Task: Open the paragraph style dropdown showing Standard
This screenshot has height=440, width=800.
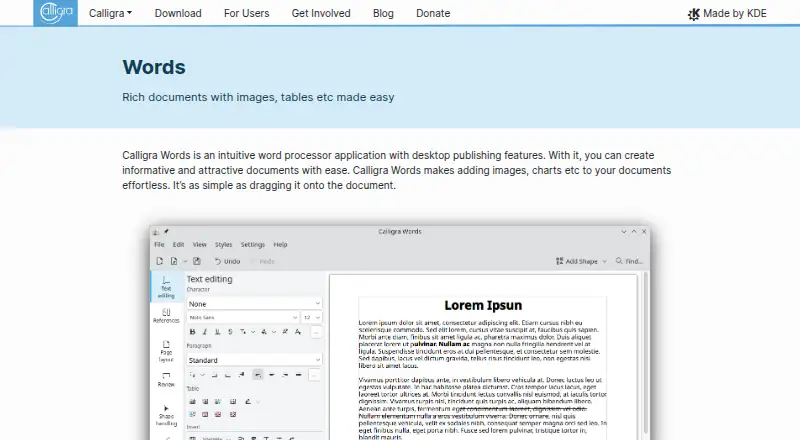Action: [x=254, y=360]
